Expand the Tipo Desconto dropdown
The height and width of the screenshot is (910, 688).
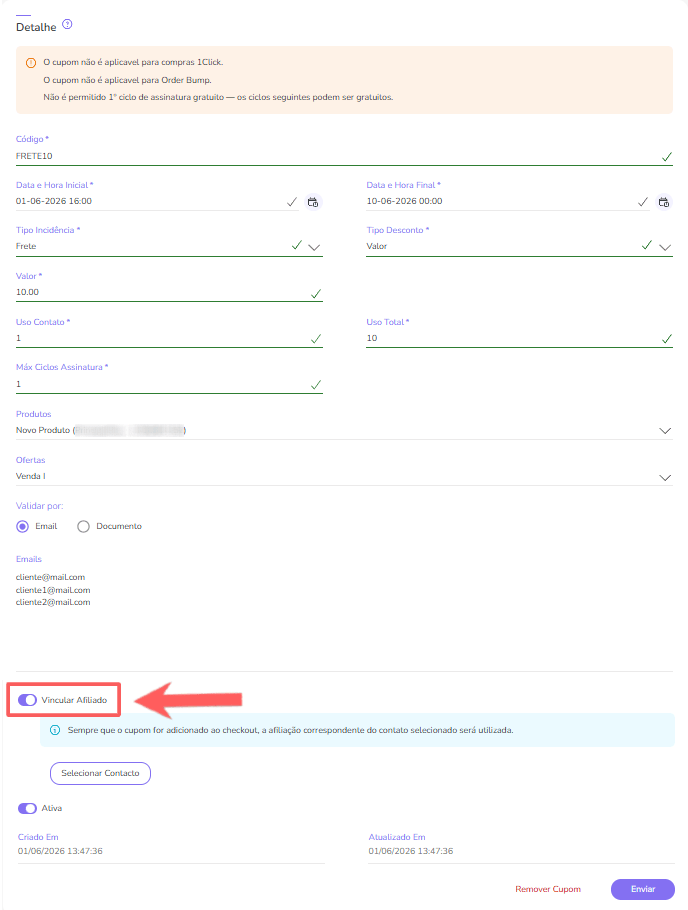665,247
